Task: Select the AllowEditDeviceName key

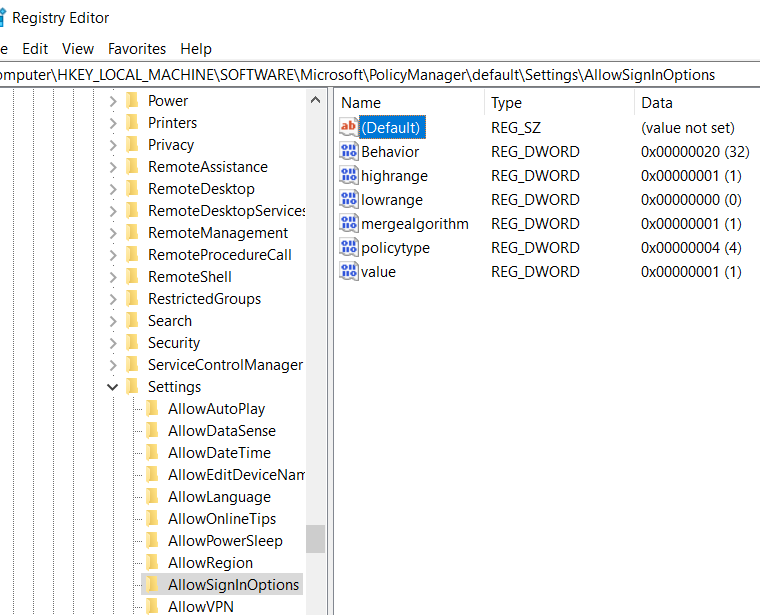Action: 236,475
